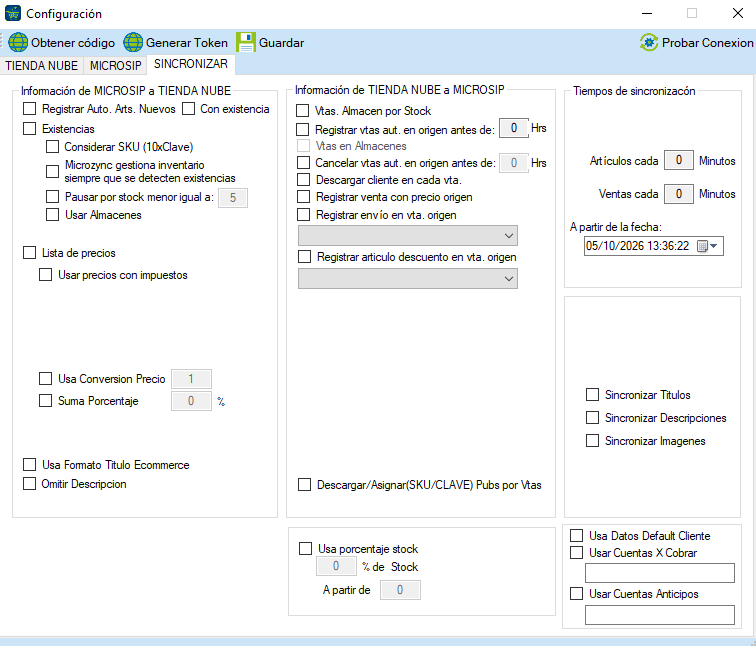Image resolution: width=756 pixels, height=646 pixels.
Task: Check Descargar cliente en cada vta.
Action: coord(303,180)
